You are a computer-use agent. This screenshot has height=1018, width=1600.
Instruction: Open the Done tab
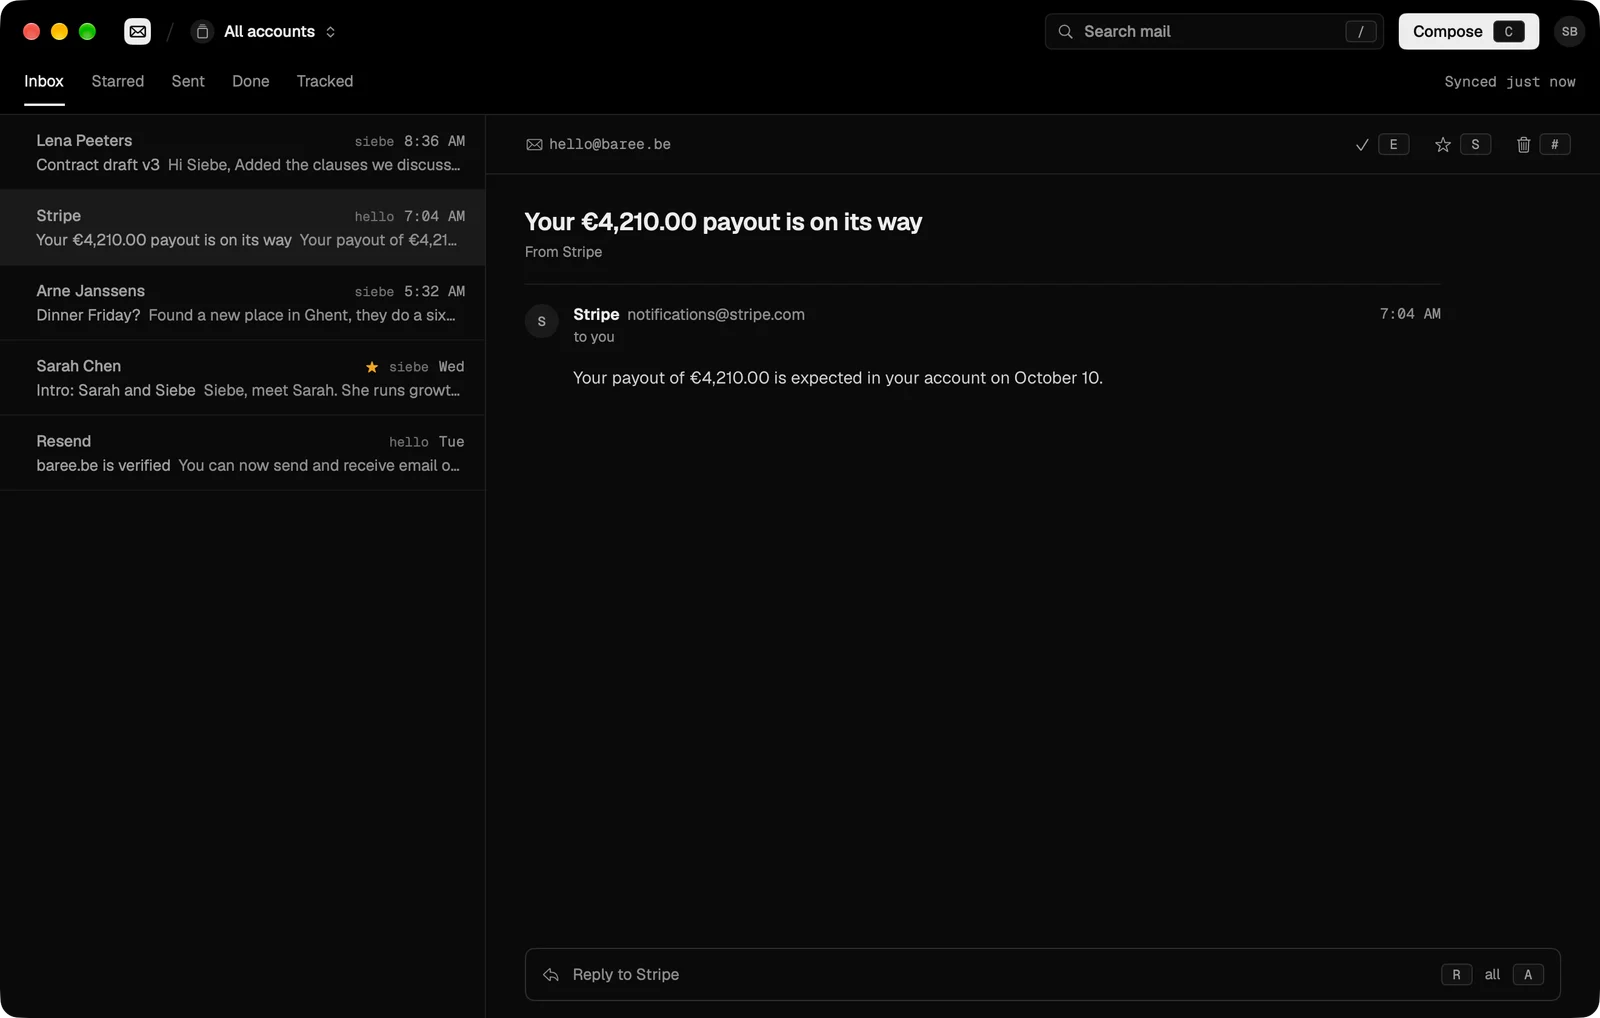point(251,82)
